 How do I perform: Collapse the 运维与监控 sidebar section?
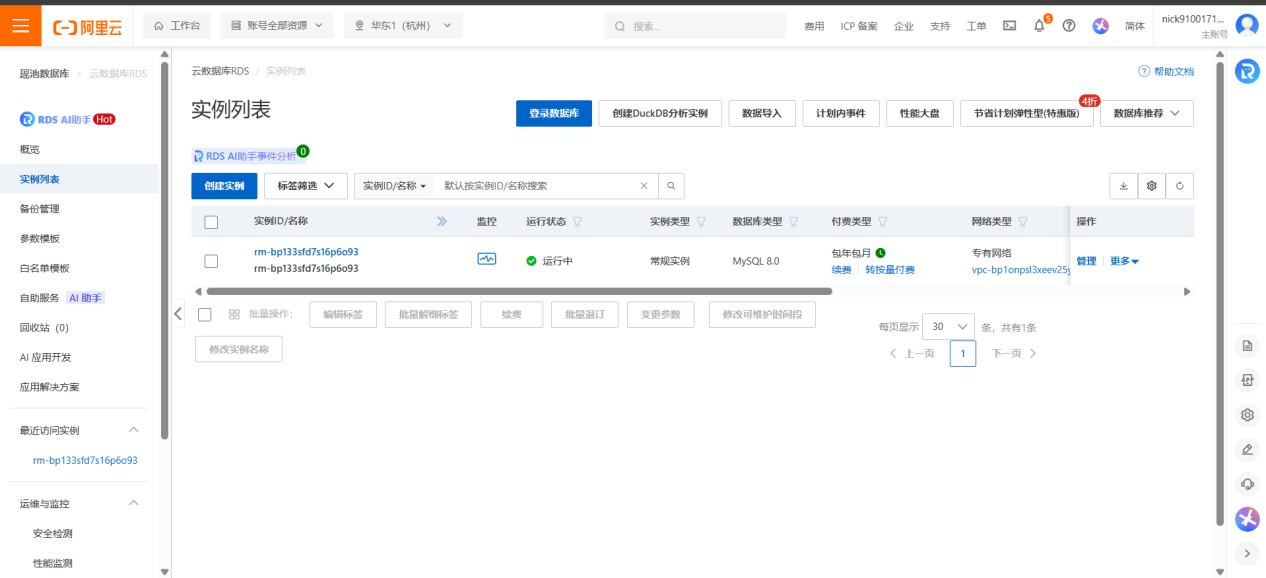point(134,504)
